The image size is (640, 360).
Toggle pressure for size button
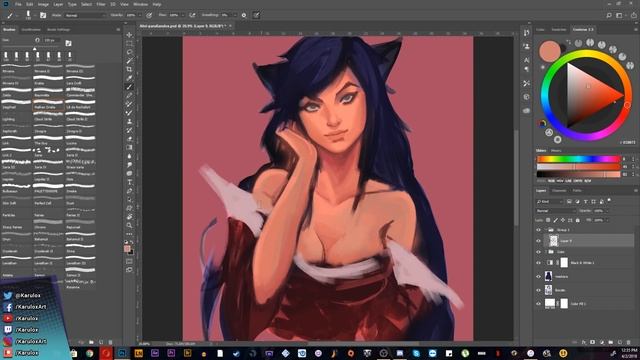256,15
